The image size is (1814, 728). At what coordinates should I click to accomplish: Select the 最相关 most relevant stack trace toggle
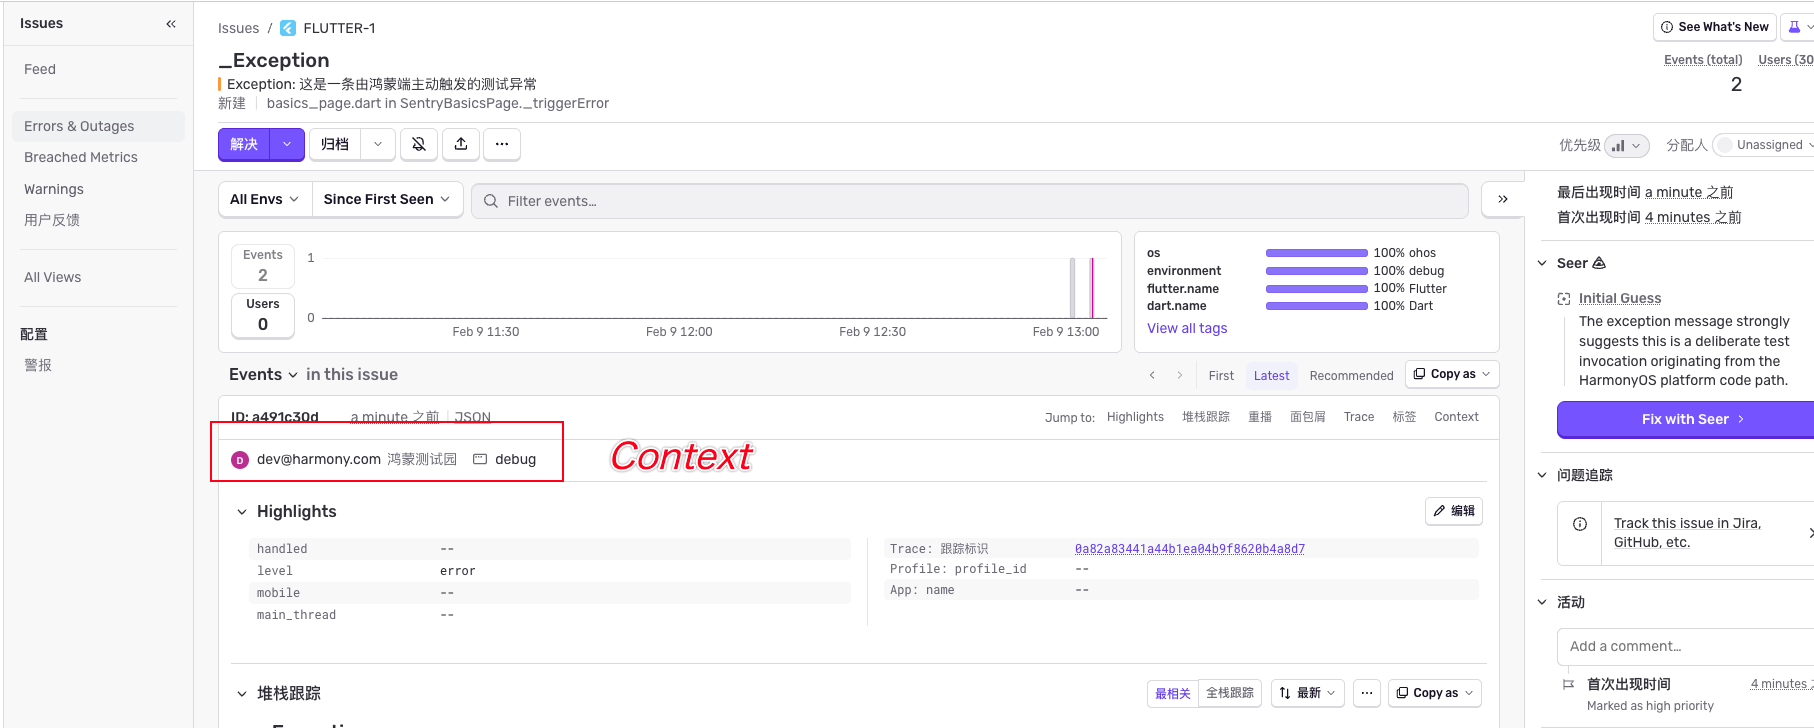[x=1173, y=693]
